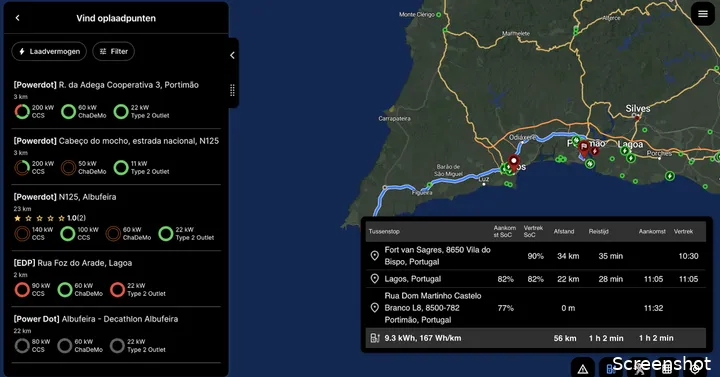Select 22 kW Type 2 Outlet at Rua Foz do Arade
Viewport: 720px width, 377px height.
click(118, 290)
